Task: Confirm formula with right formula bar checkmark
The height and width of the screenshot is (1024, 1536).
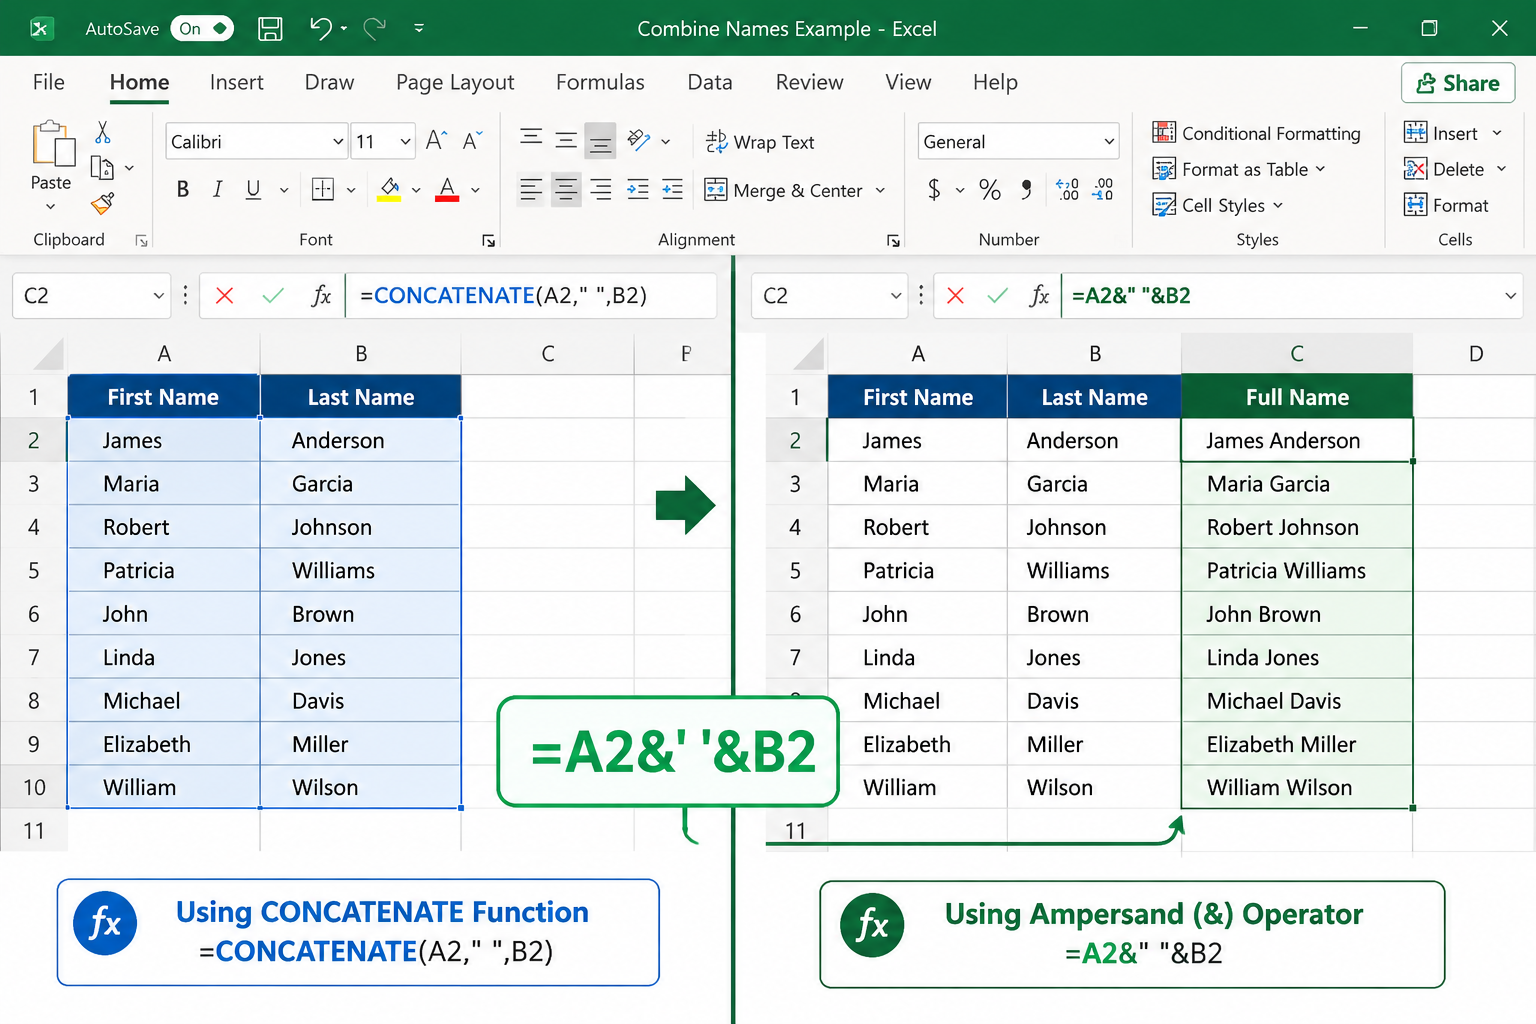Action: click(997, 295)
